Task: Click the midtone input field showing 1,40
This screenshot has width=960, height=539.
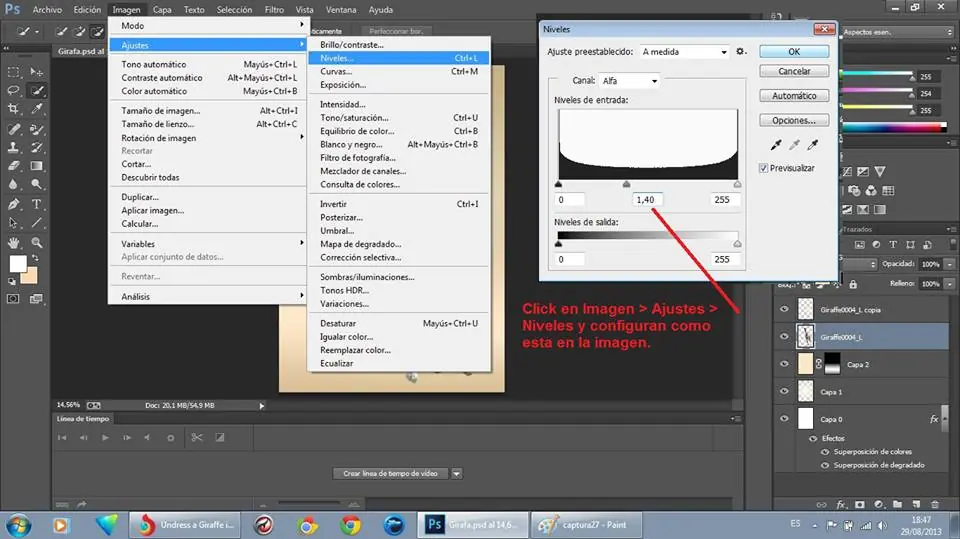Action: [647, 200]
